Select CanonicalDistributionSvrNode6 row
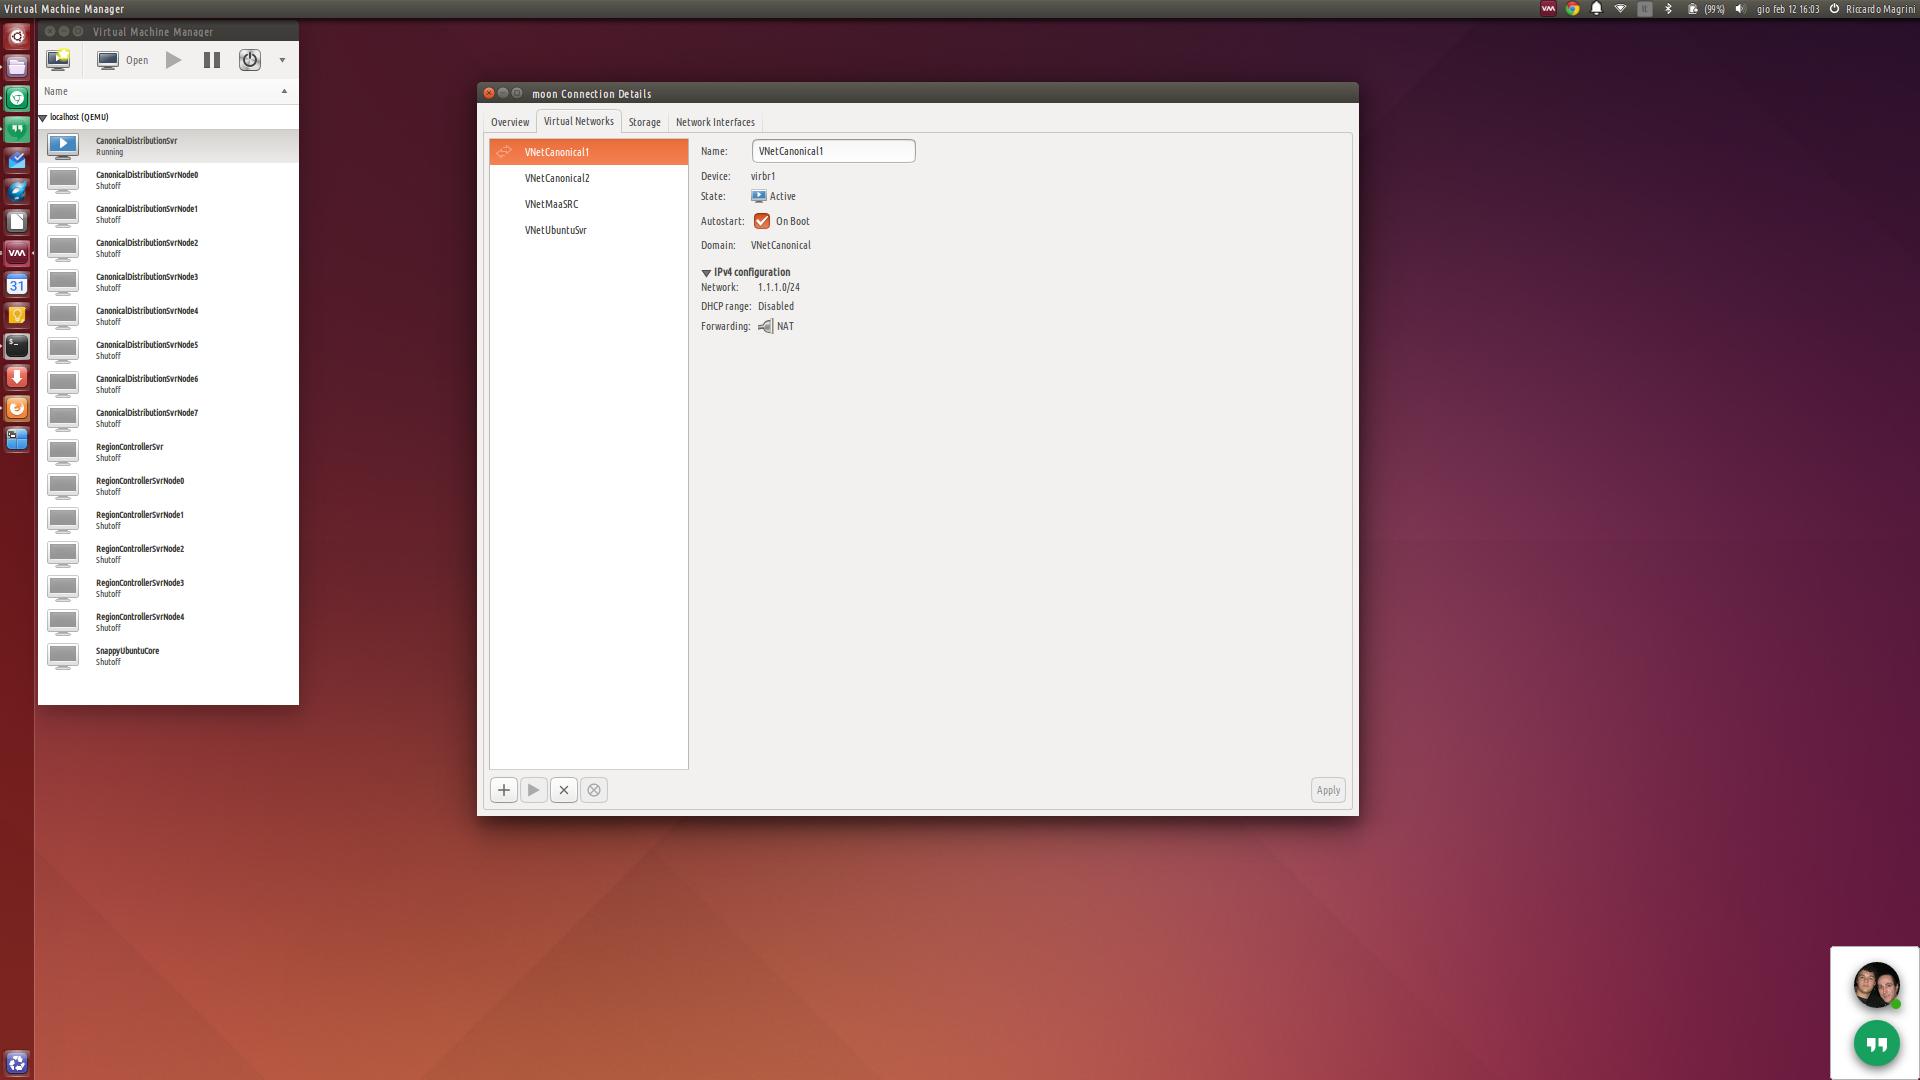The image size is (1920, 1080). 168,384
